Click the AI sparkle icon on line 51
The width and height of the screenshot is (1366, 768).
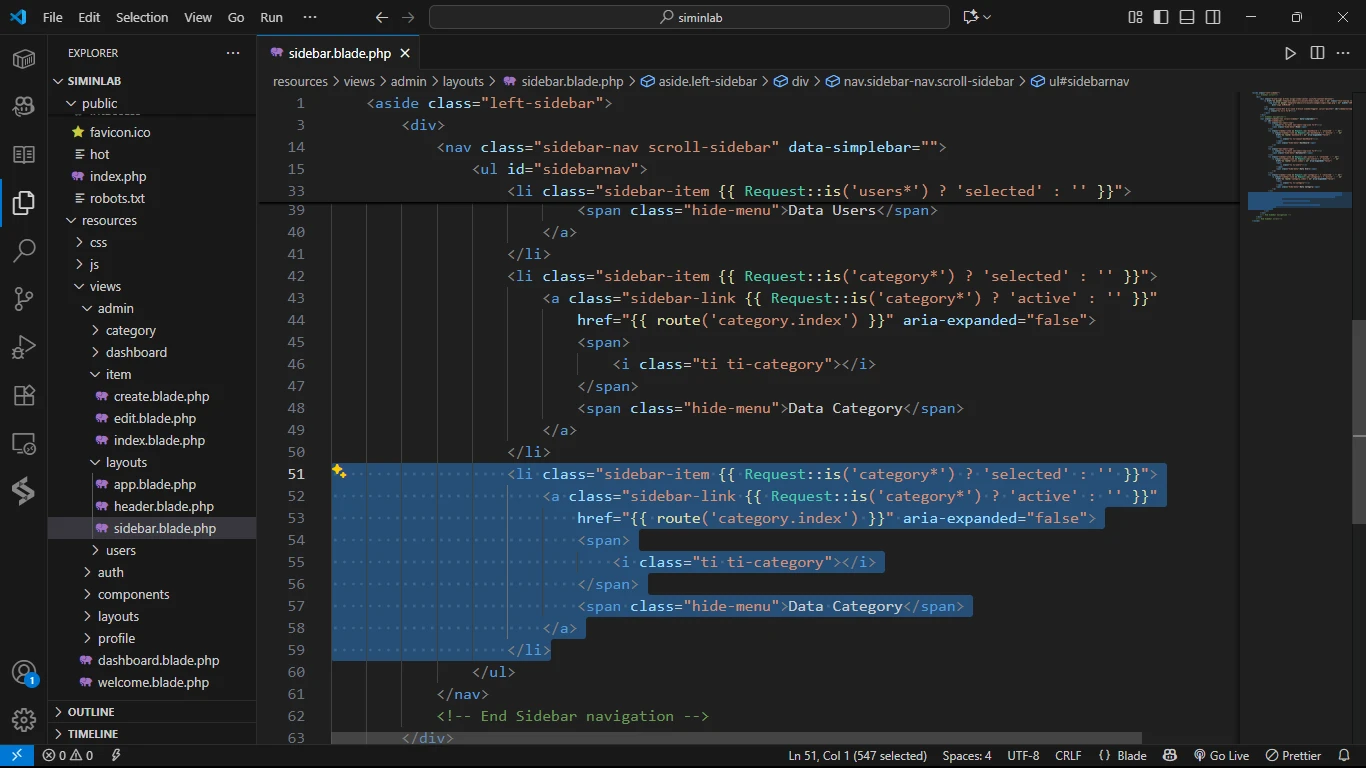(x=339, y=471)
